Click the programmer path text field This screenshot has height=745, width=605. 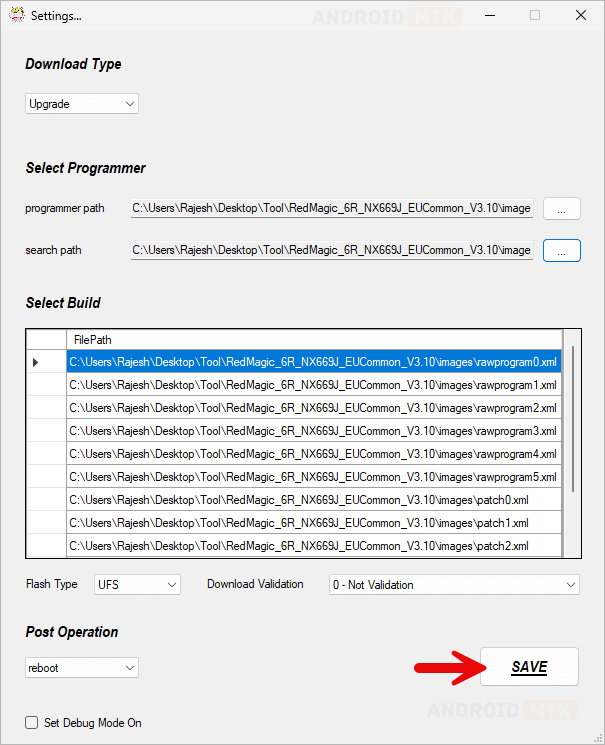coord(331,209)
